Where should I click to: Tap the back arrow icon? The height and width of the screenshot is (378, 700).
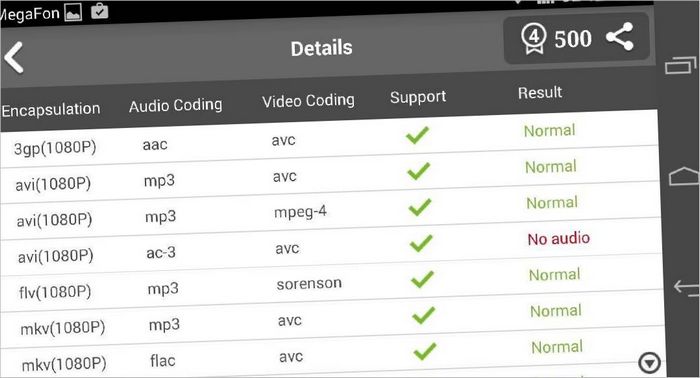pos(13,57)
